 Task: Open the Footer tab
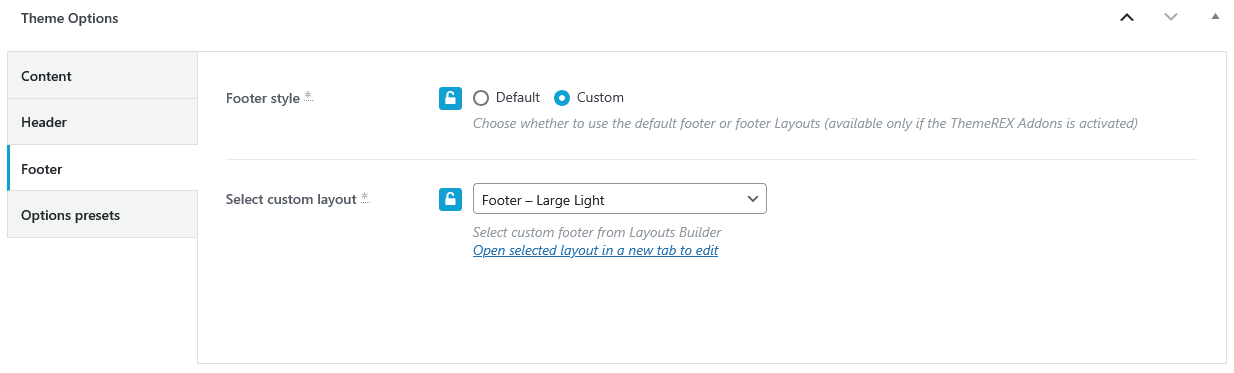click(x=102, y=169)
